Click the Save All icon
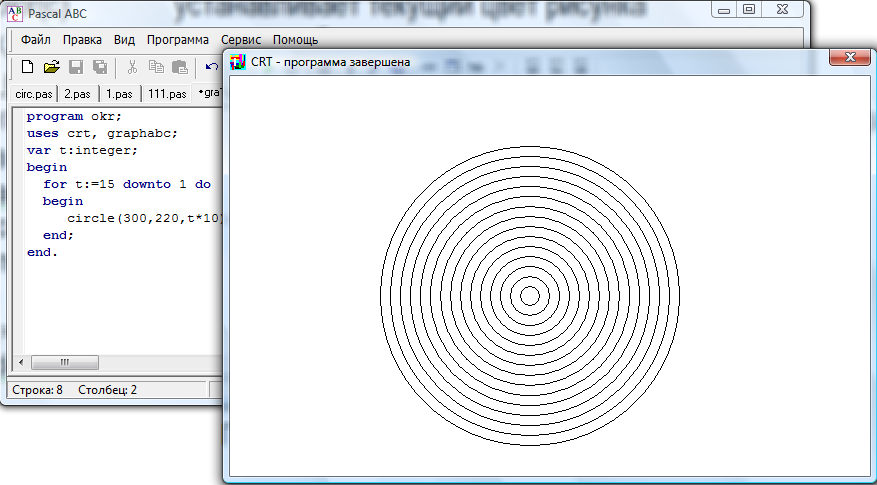The image size is (877, 485). tap(100, 67)
